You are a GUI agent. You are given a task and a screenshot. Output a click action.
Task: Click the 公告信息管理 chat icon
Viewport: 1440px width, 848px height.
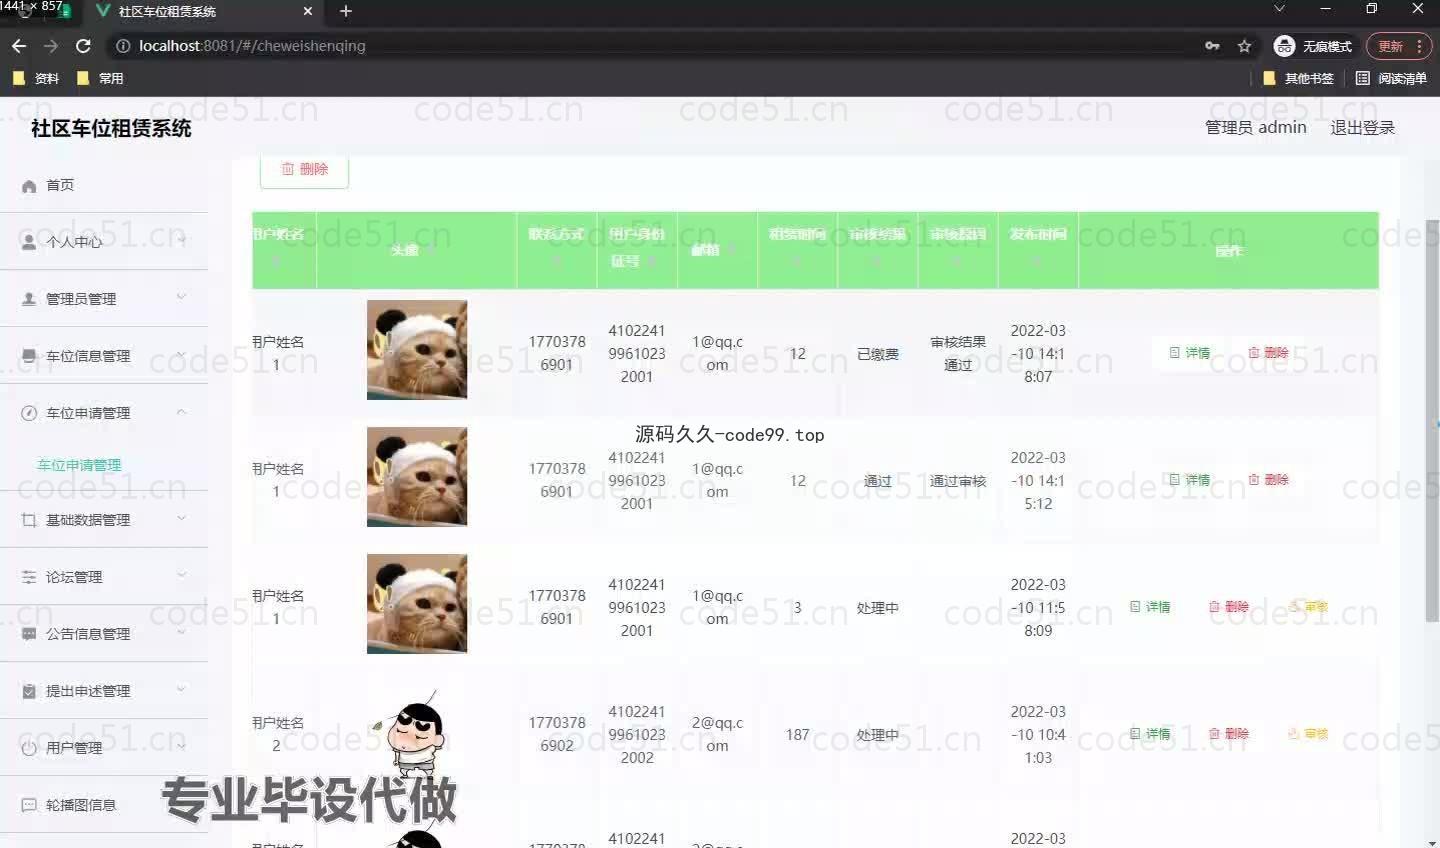pos(29,634)
